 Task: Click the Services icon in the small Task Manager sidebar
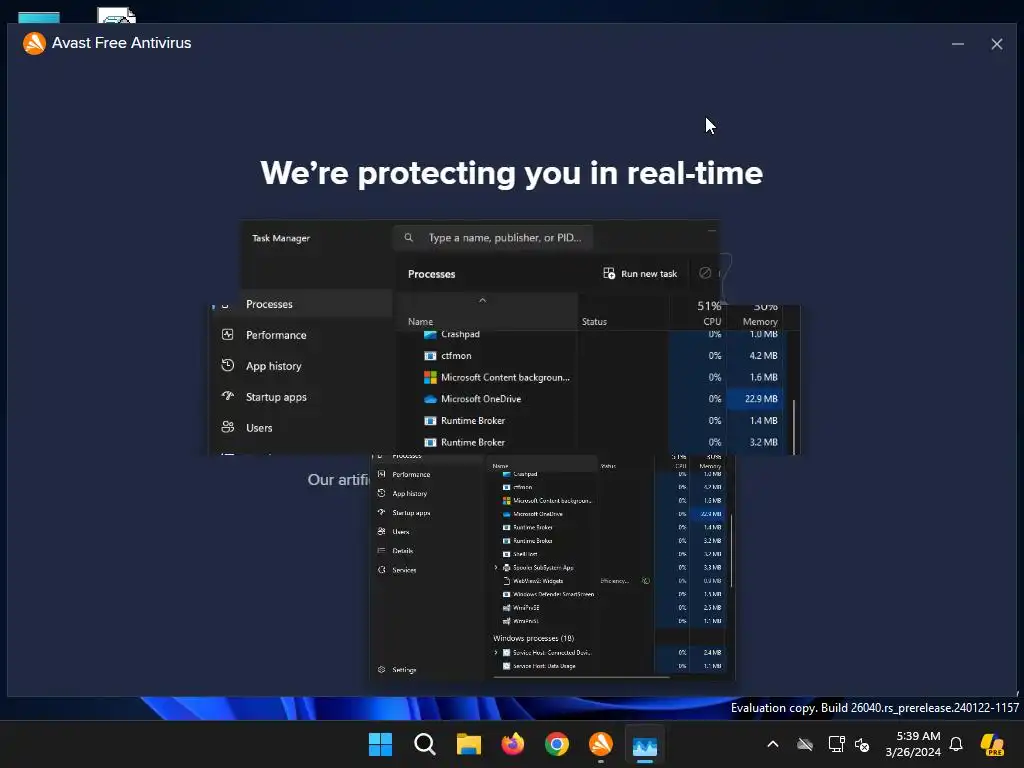pyautogui.click(x=381, y=569)
